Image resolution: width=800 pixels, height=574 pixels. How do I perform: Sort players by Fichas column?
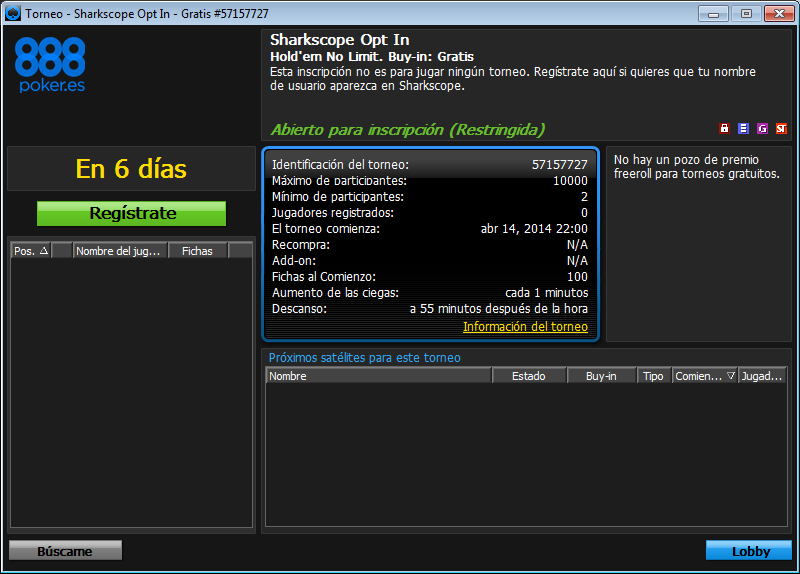coord(198,251)
